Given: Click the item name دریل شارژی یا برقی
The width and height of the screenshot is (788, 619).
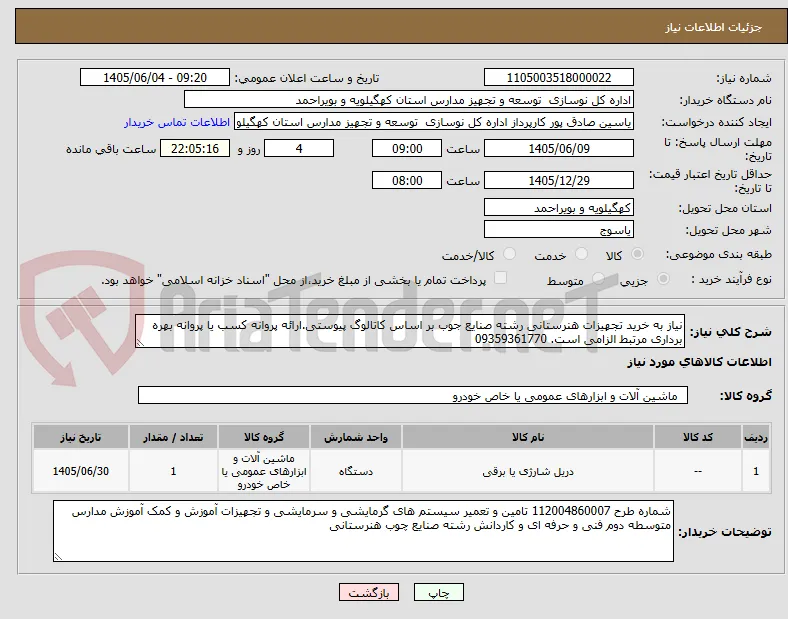Looking at the screenshot, I should [528, 472].
